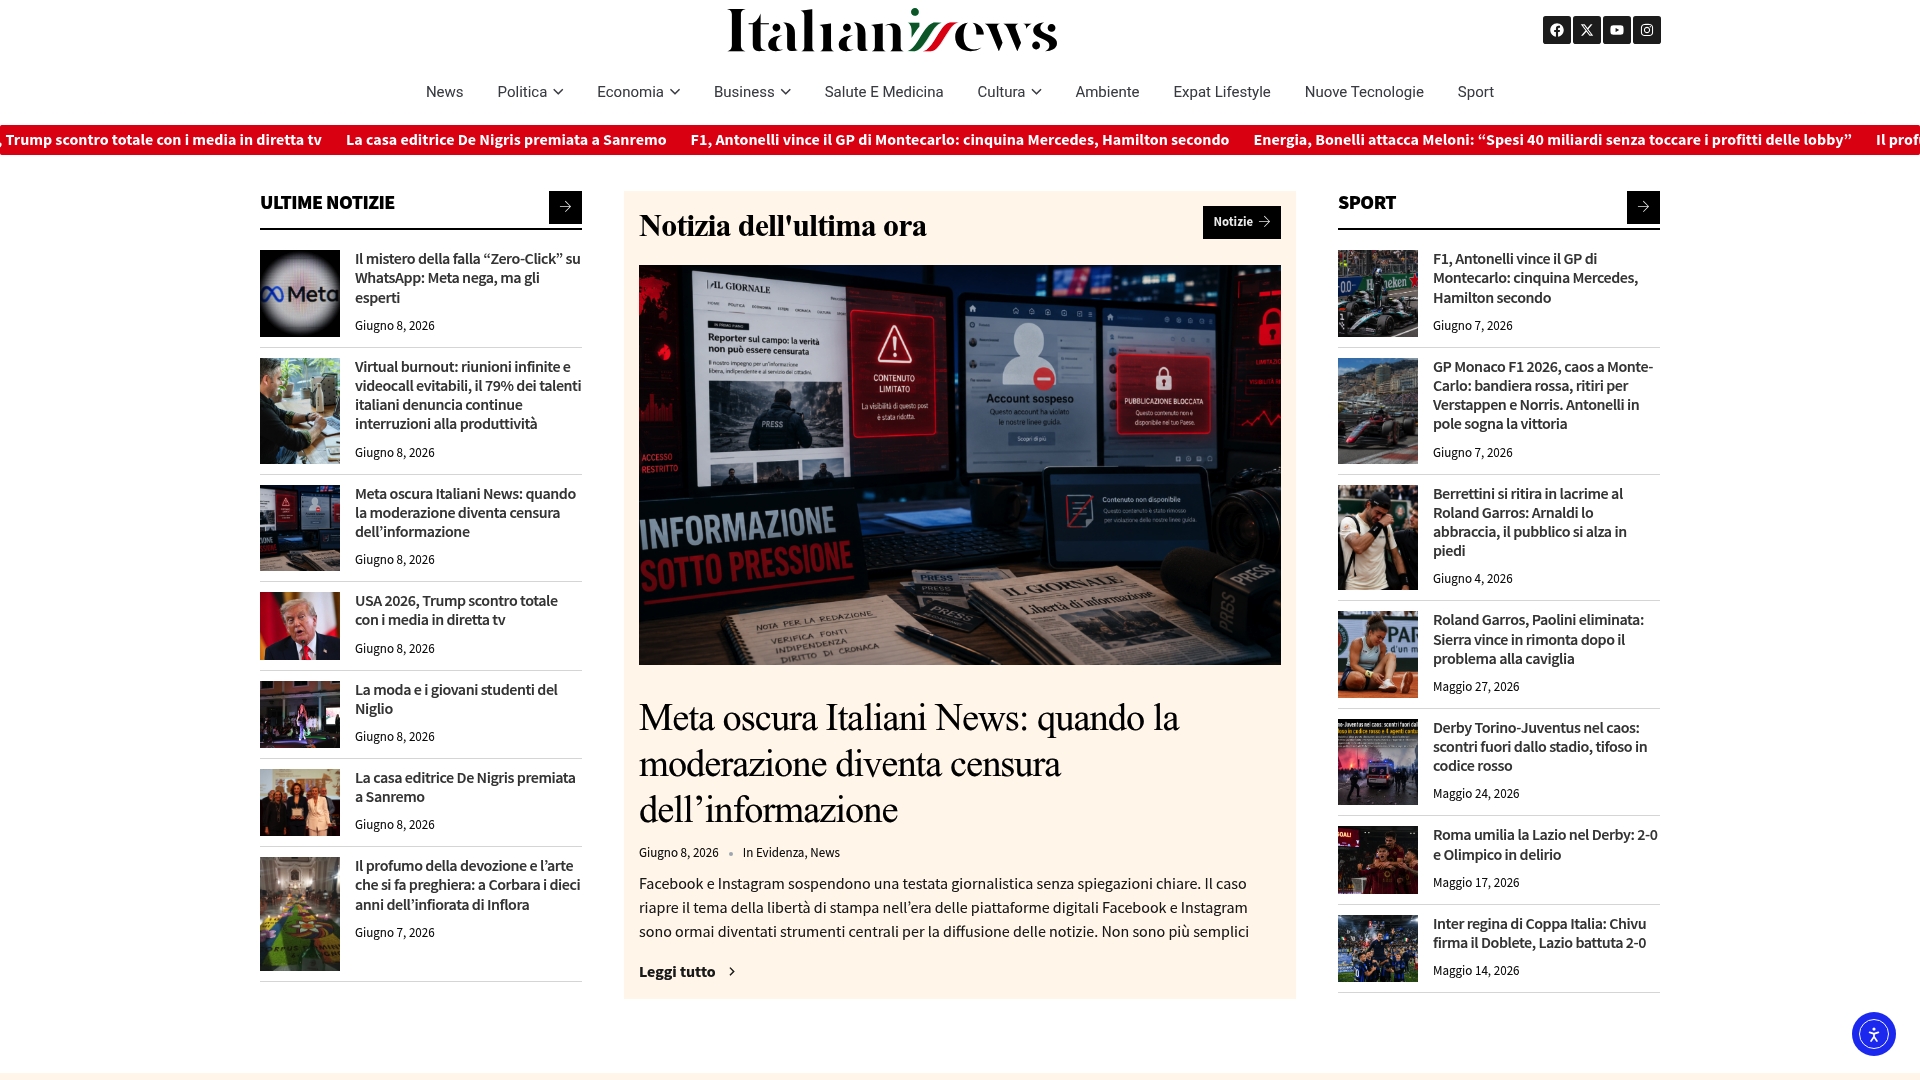Read the Zero-Click WhatsApp falla article

[x=467, y=278]
